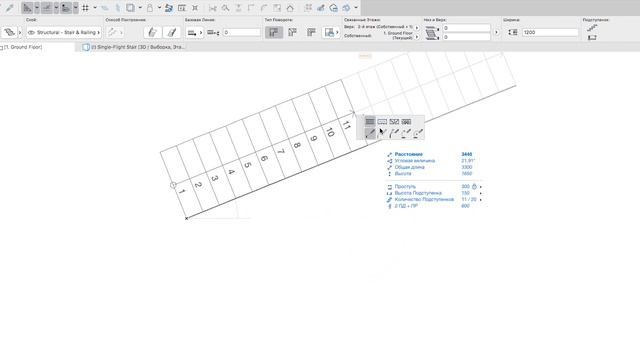Select the straight segment pet palette icon

[370, 133]
